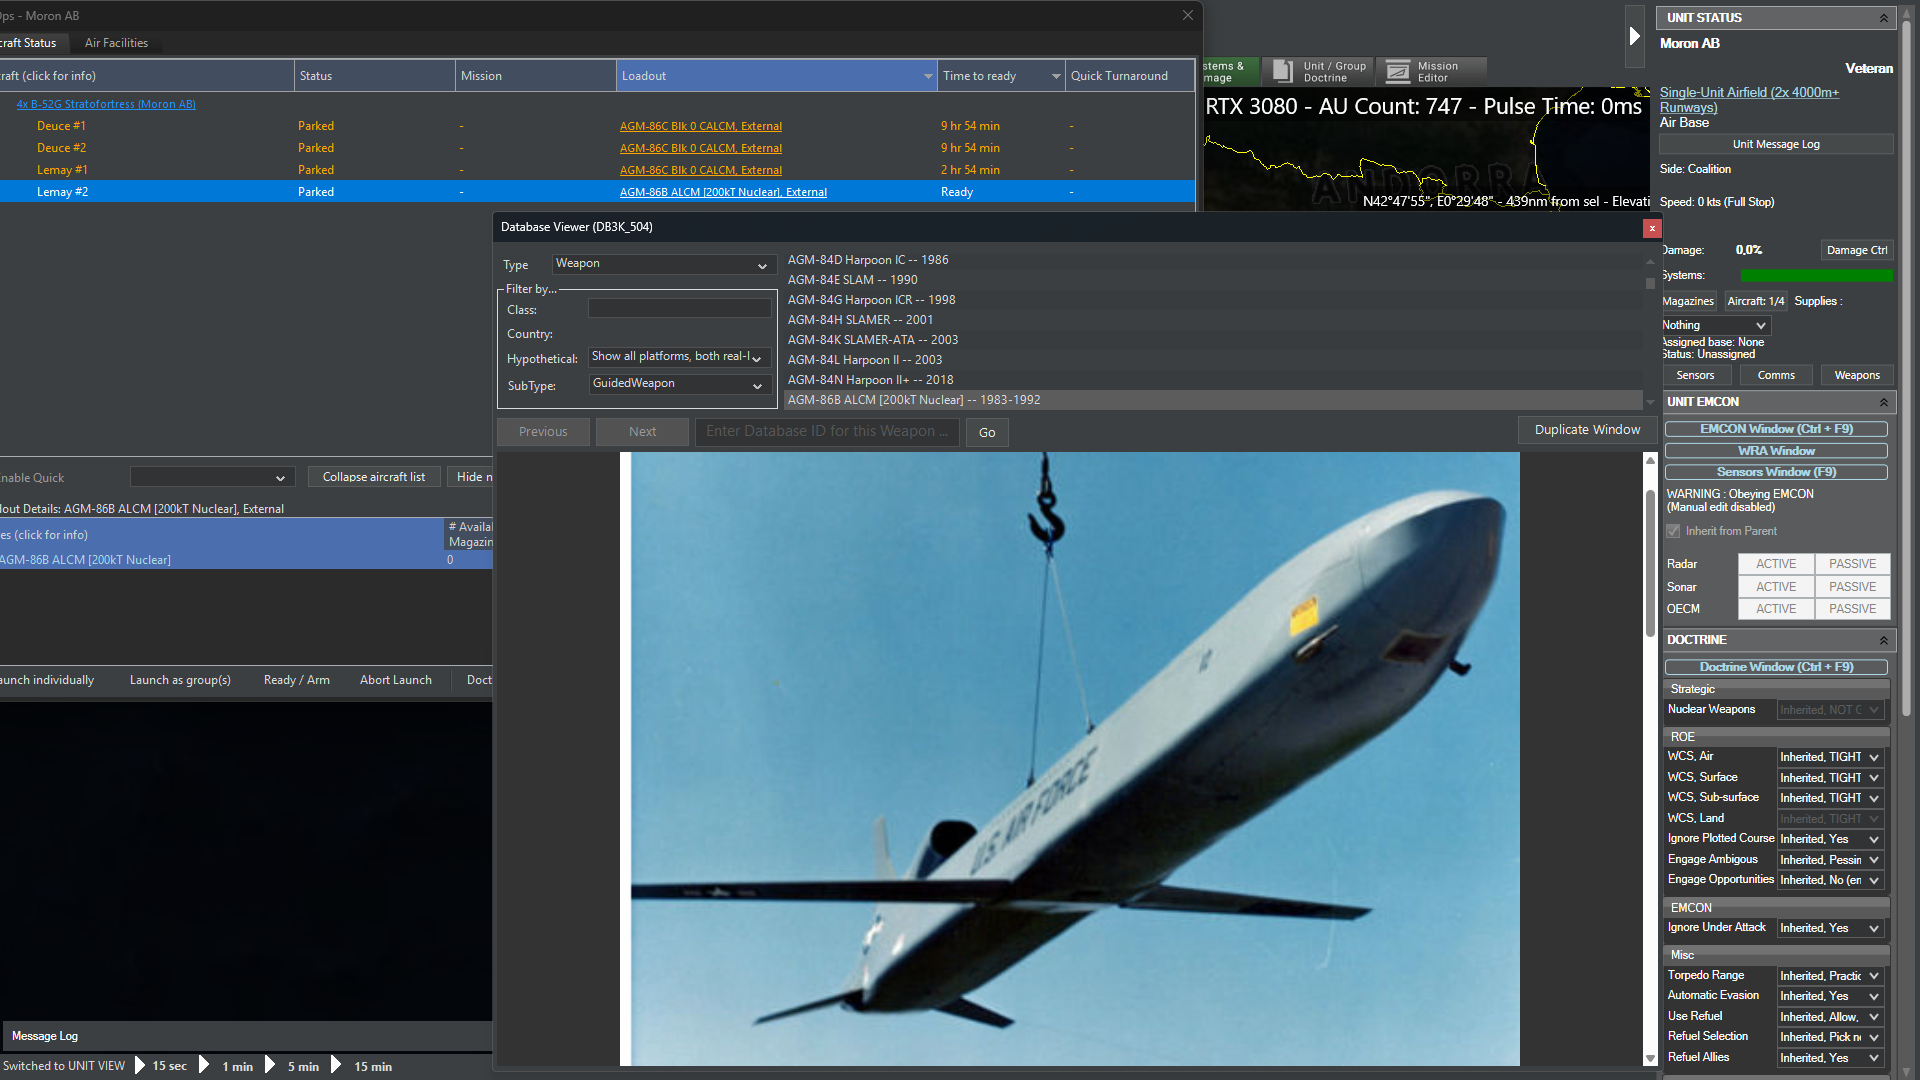Image resolution: width=1920 pixels, height=1080 pixels.
Task: Set Sonar to PASSIVE
Action: (1852, 587)
